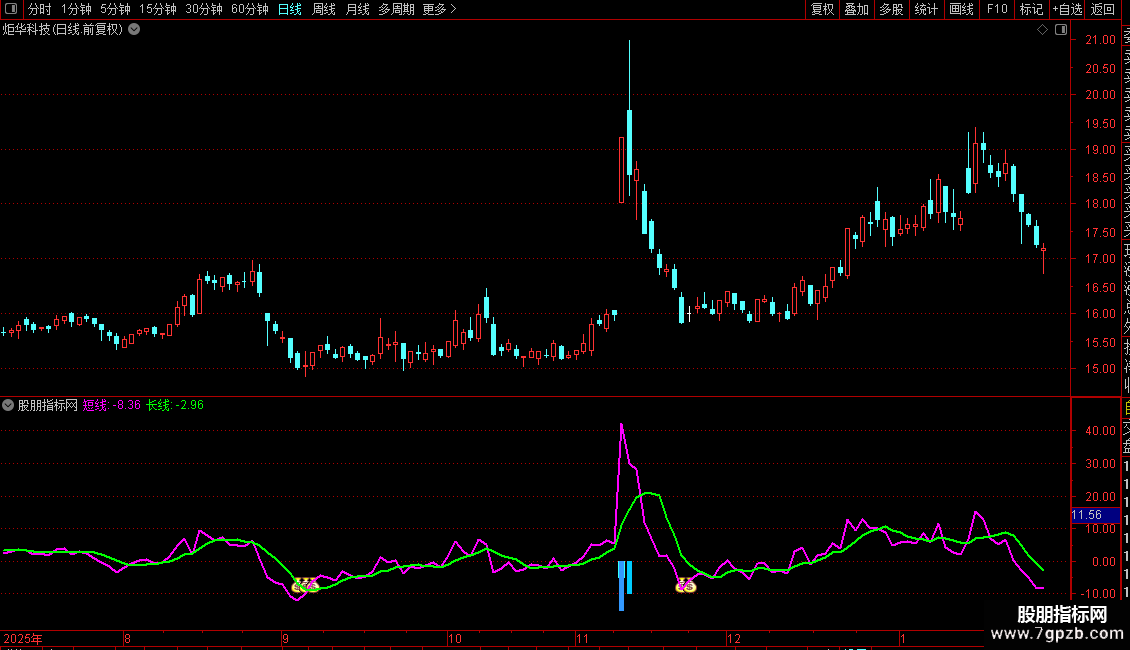This screenshot has height=650, width=1130.
Task: Open the stock title dropdown arrow
Action: pyautogui.click(x=134, y=30)
